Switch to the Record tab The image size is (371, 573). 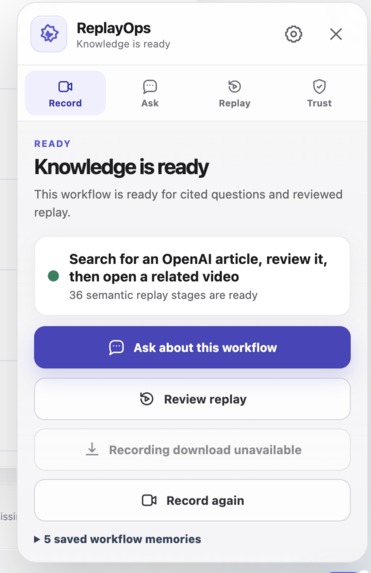(65, 93)
